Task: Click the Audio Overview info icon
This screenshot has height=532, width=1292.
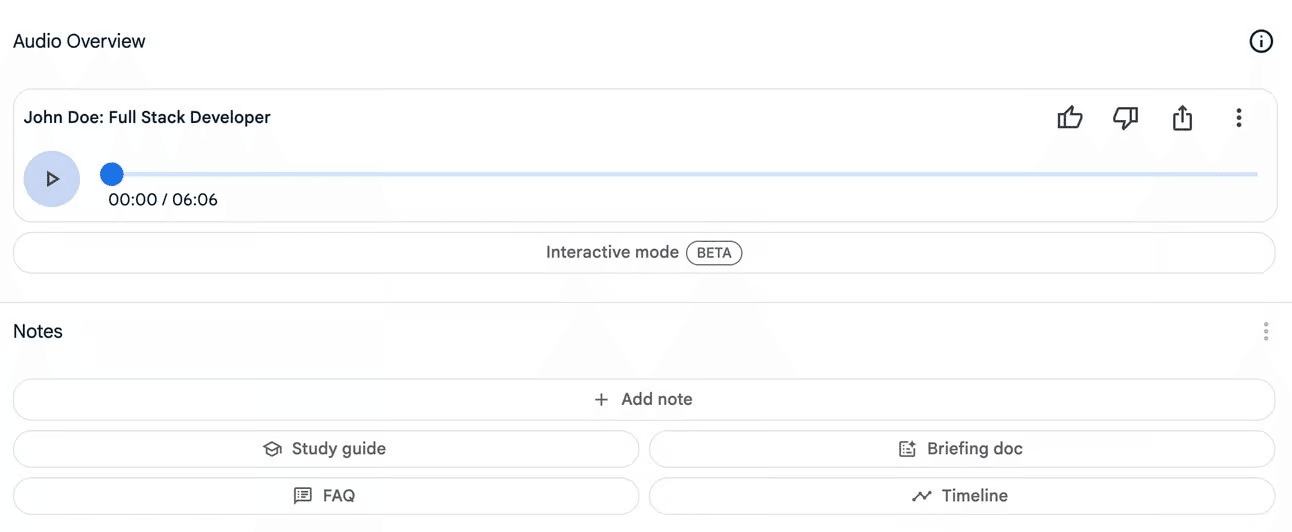Action: pos(1261,41)
